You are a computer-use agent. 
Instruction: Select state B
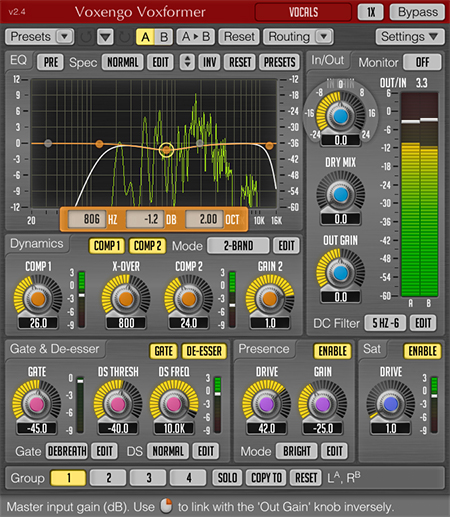164,37
